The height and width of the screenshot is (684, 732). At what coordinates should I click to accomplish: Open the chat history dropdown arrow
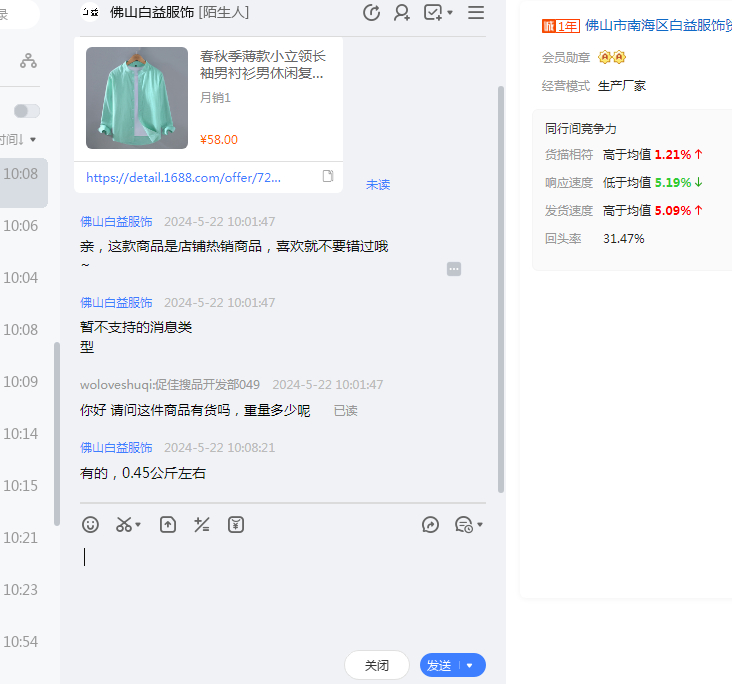pyautogui.click(x=480, y=524)
